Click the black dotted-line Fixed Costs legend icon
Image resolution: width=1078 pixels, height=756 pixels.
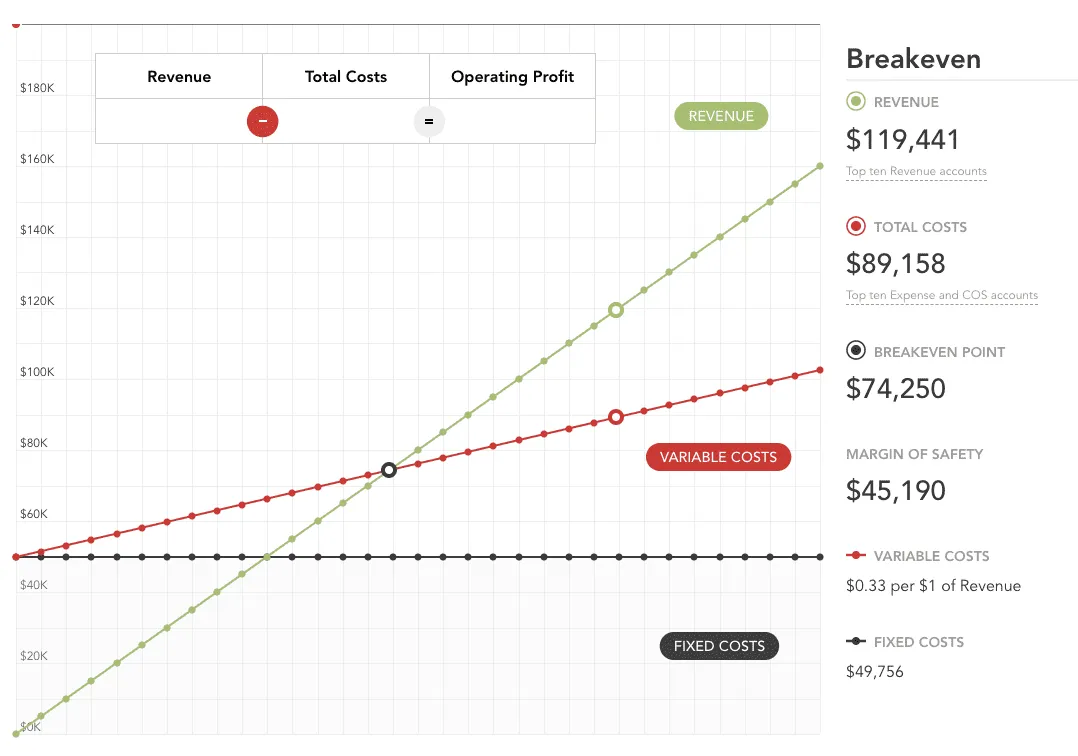(855, 641)
